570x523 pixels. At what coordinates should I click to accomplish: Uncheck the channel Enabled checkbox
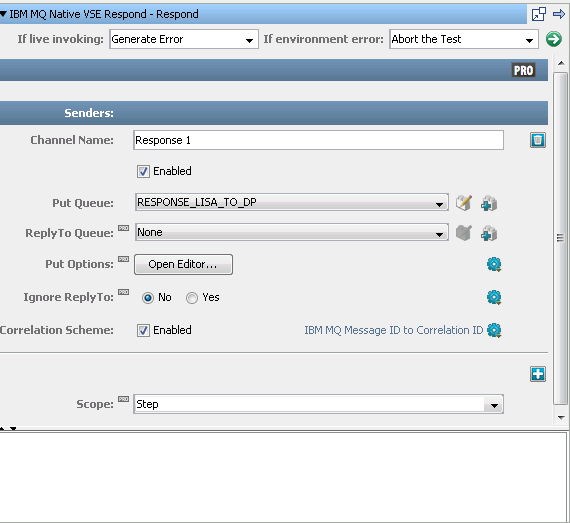(x=143, y=171)
